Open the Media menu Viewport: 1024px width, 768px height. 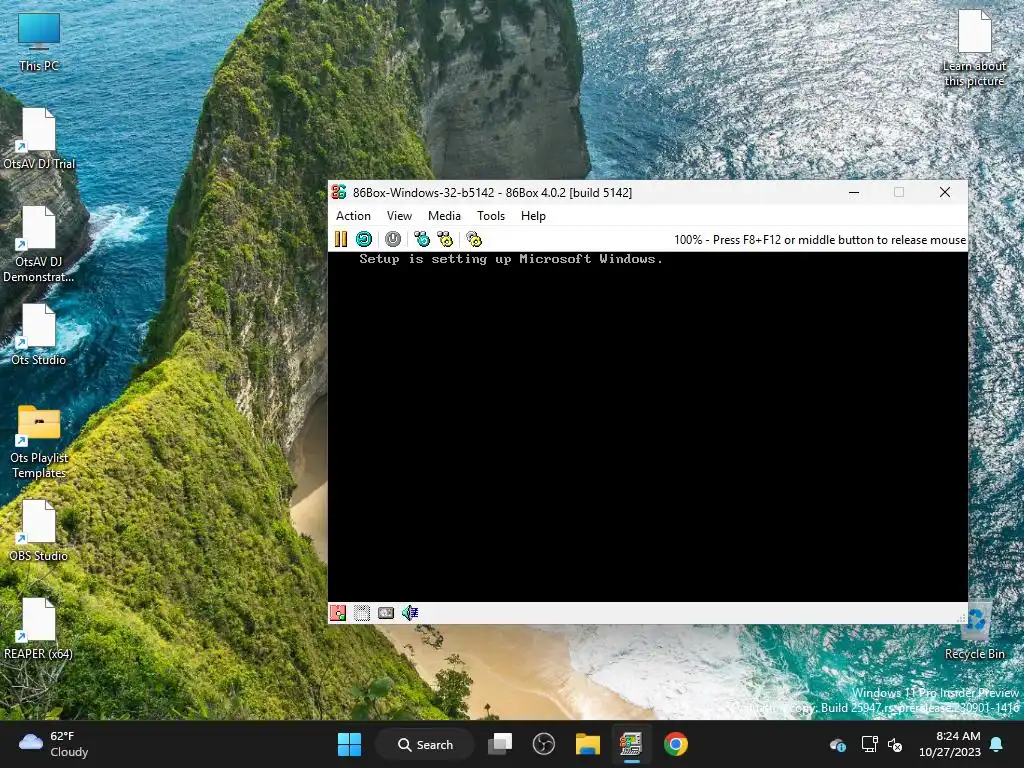point(444,216)
